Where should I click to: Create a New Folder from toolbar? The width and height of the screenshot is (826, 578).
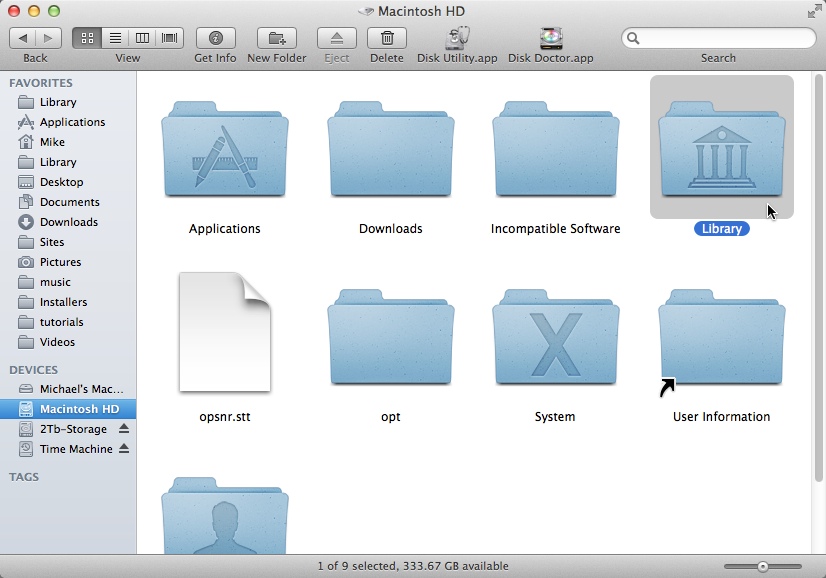click(277, 38)
